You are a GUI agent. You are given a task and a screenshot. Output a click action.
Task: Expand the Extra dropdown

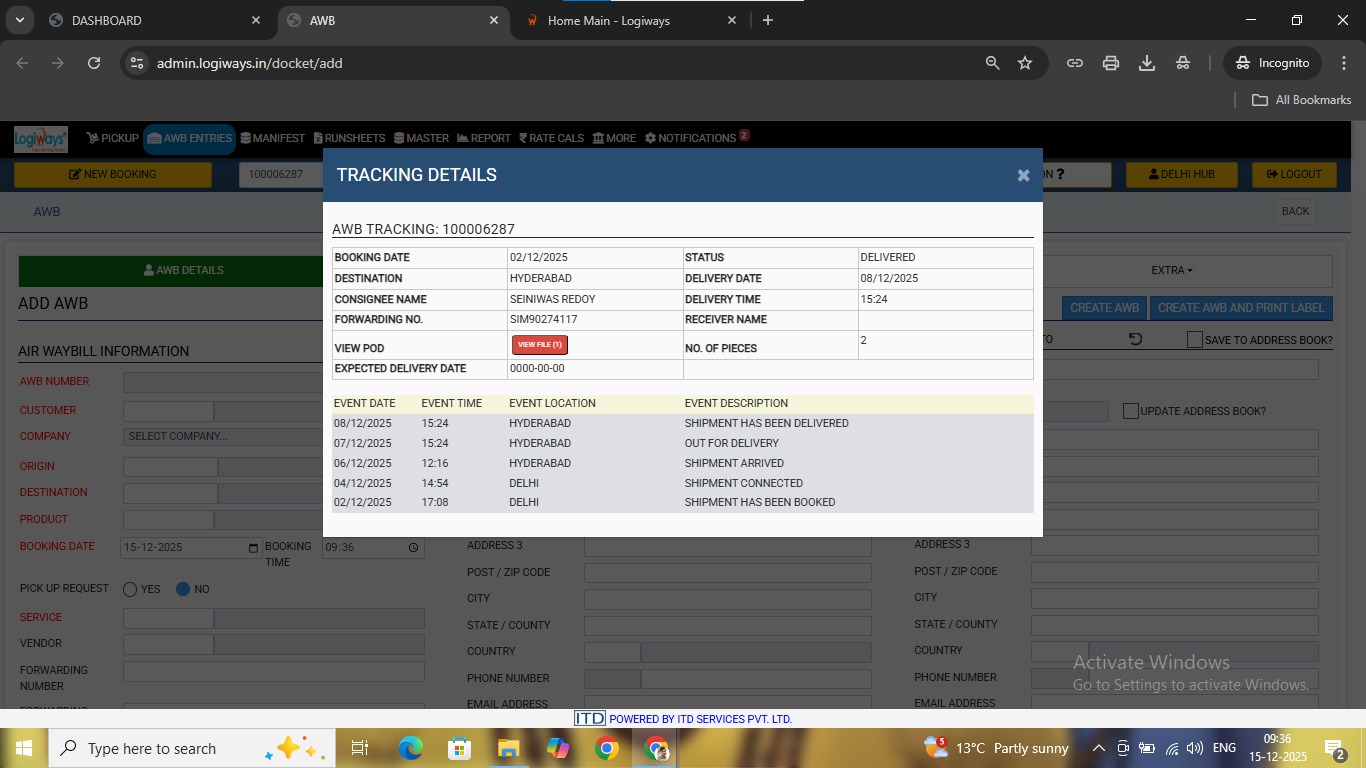1171,270
